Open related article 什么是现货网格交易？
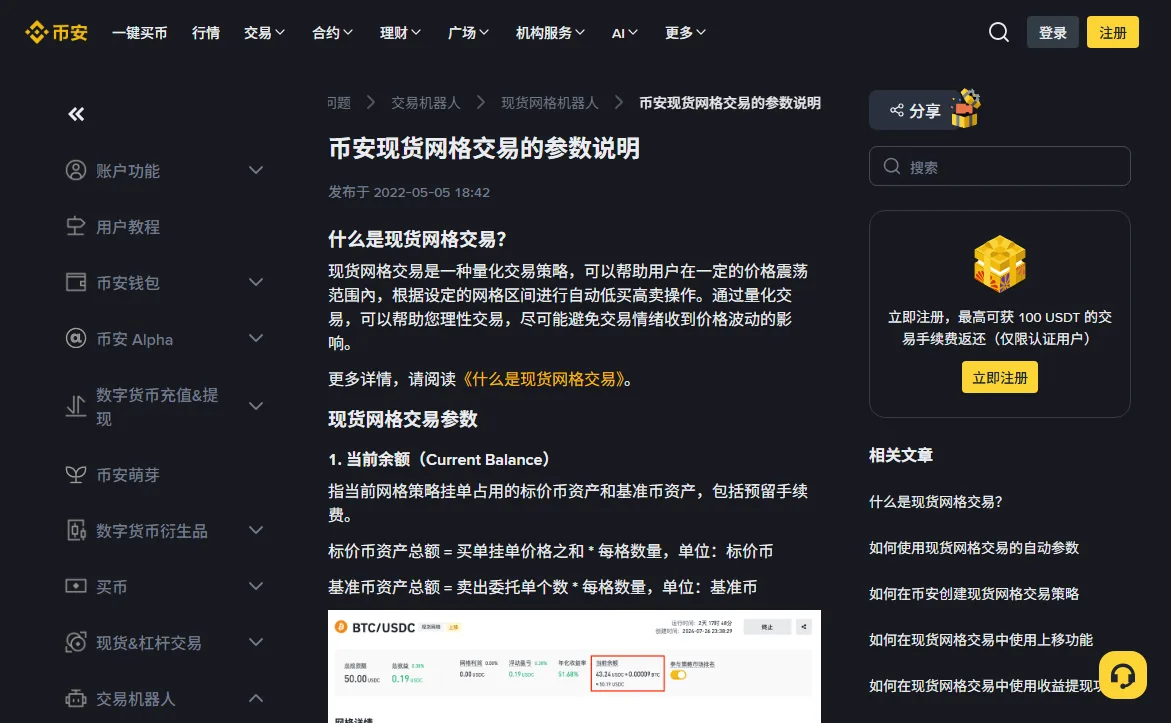 pyautogui.click(x=936, y=502)
